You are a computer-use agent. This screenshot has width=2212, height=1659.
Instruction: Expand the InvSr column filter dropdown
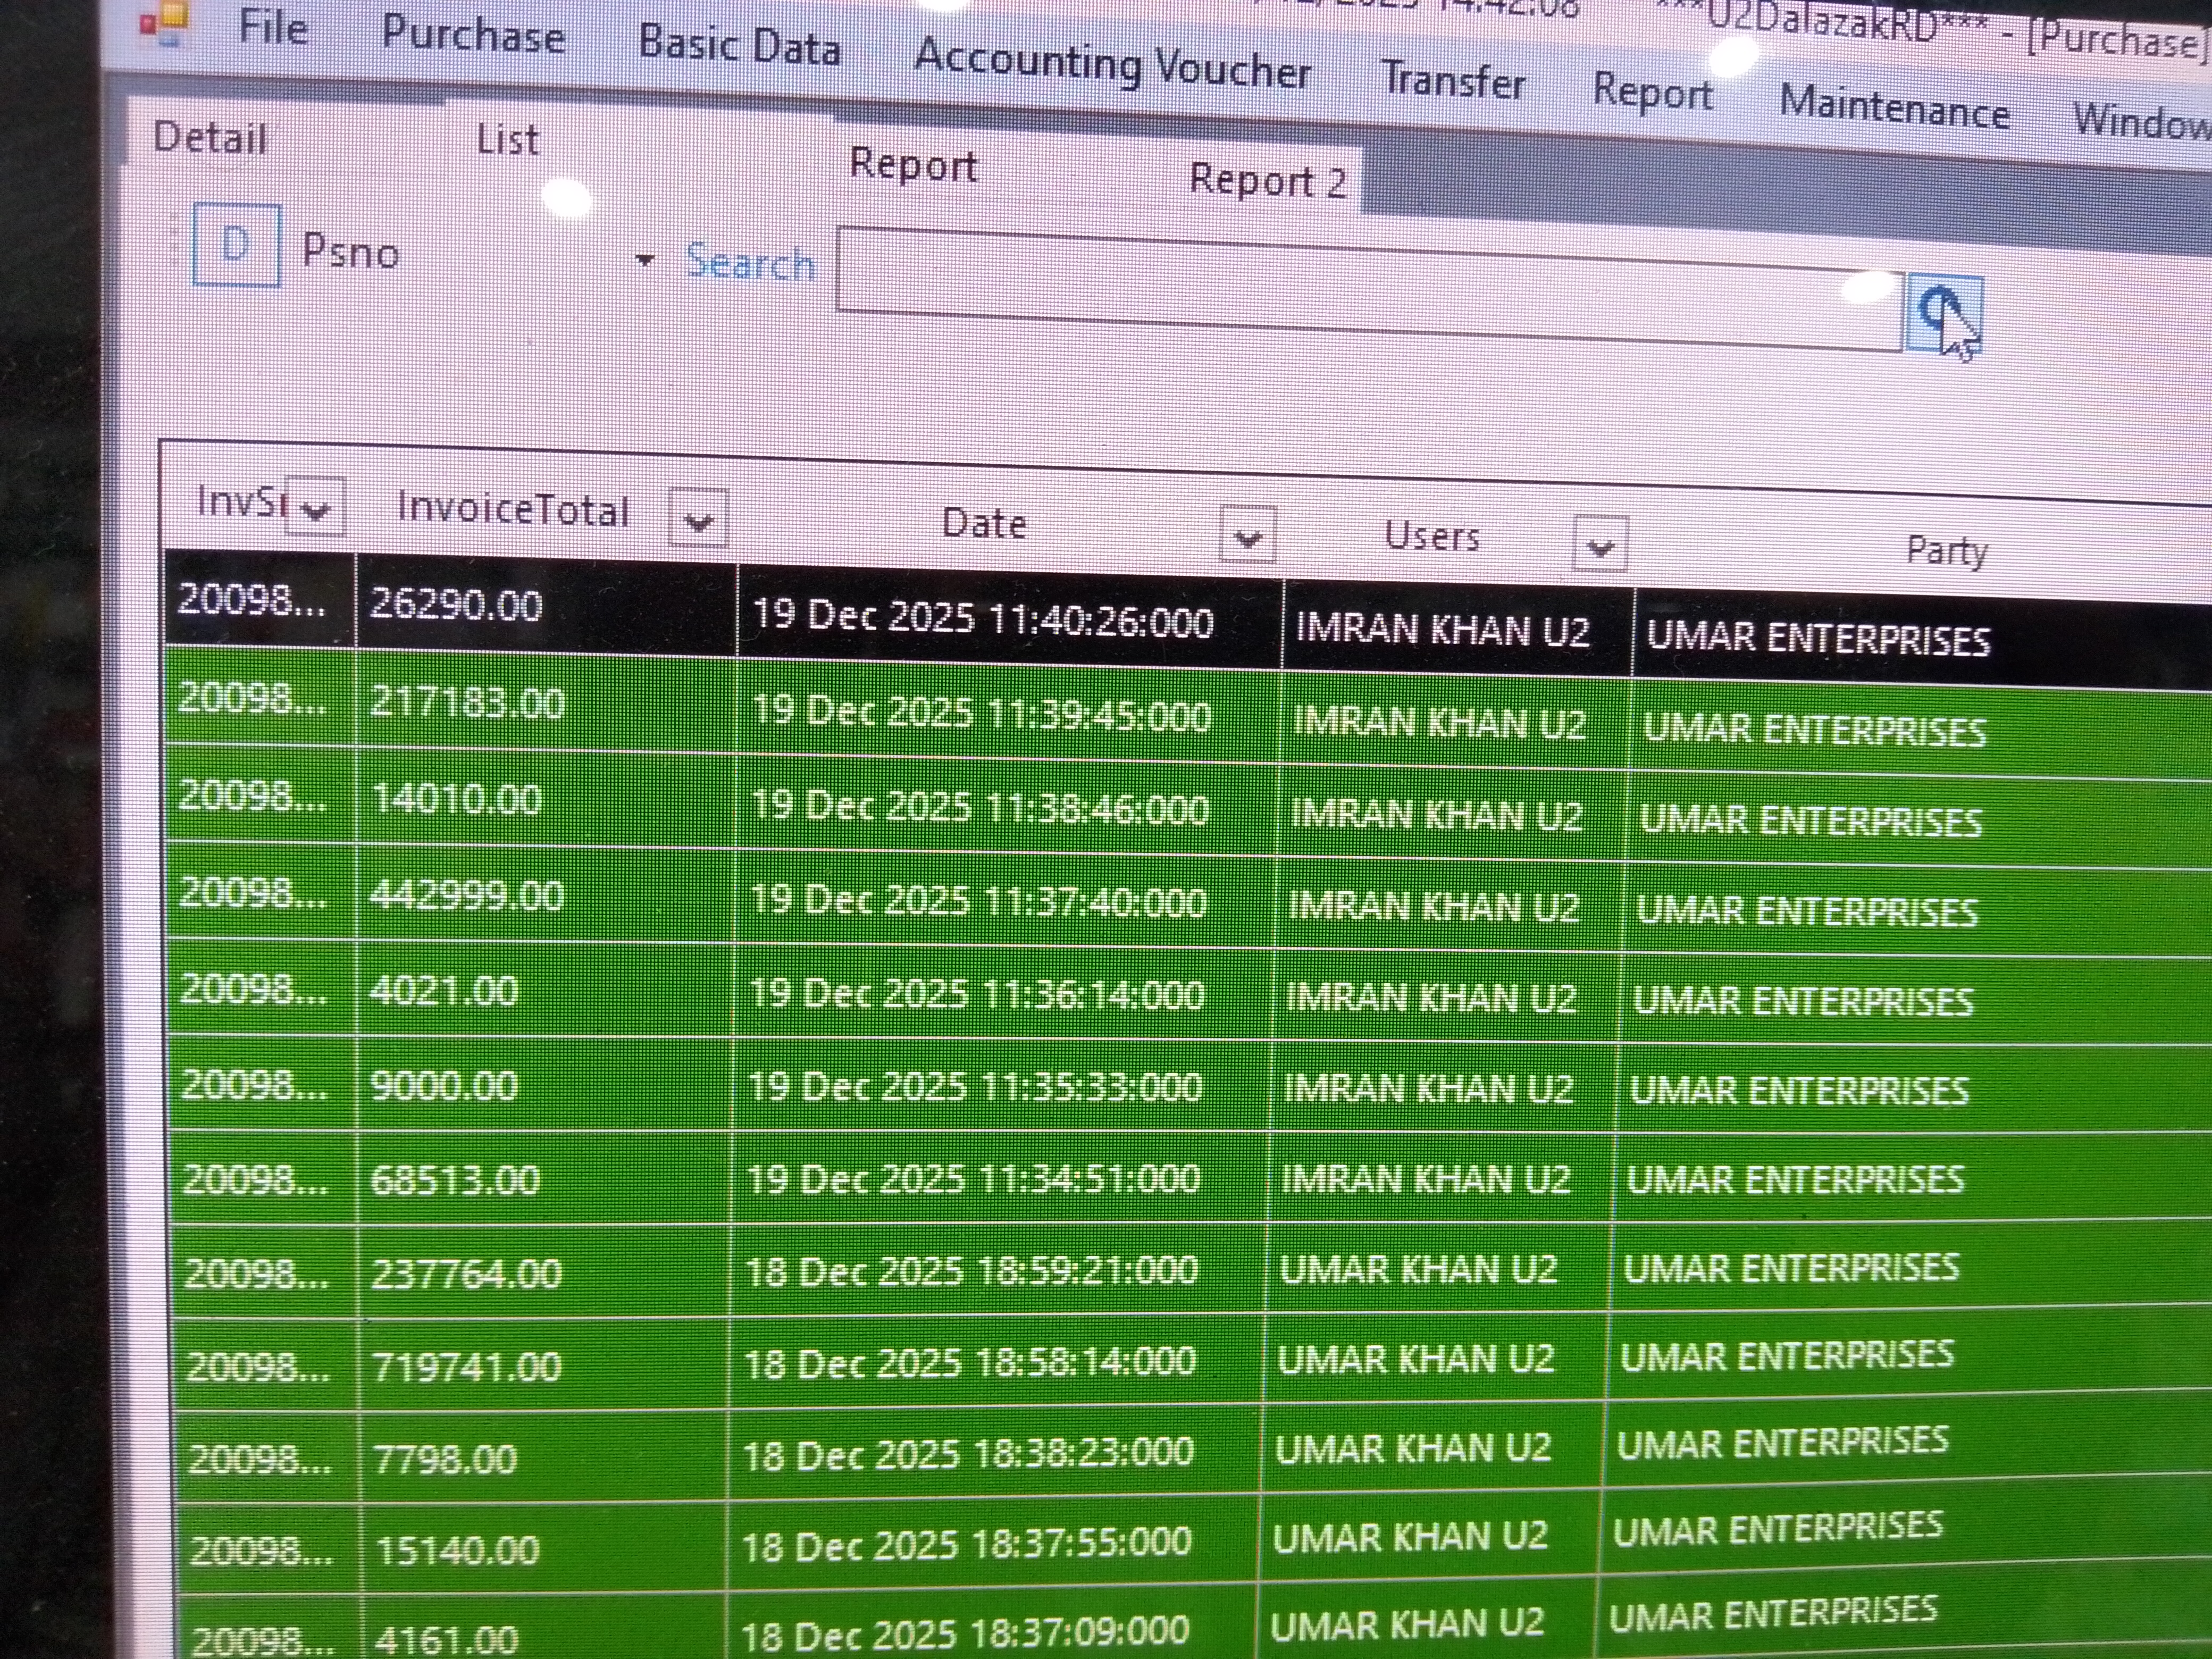point(316,509)
